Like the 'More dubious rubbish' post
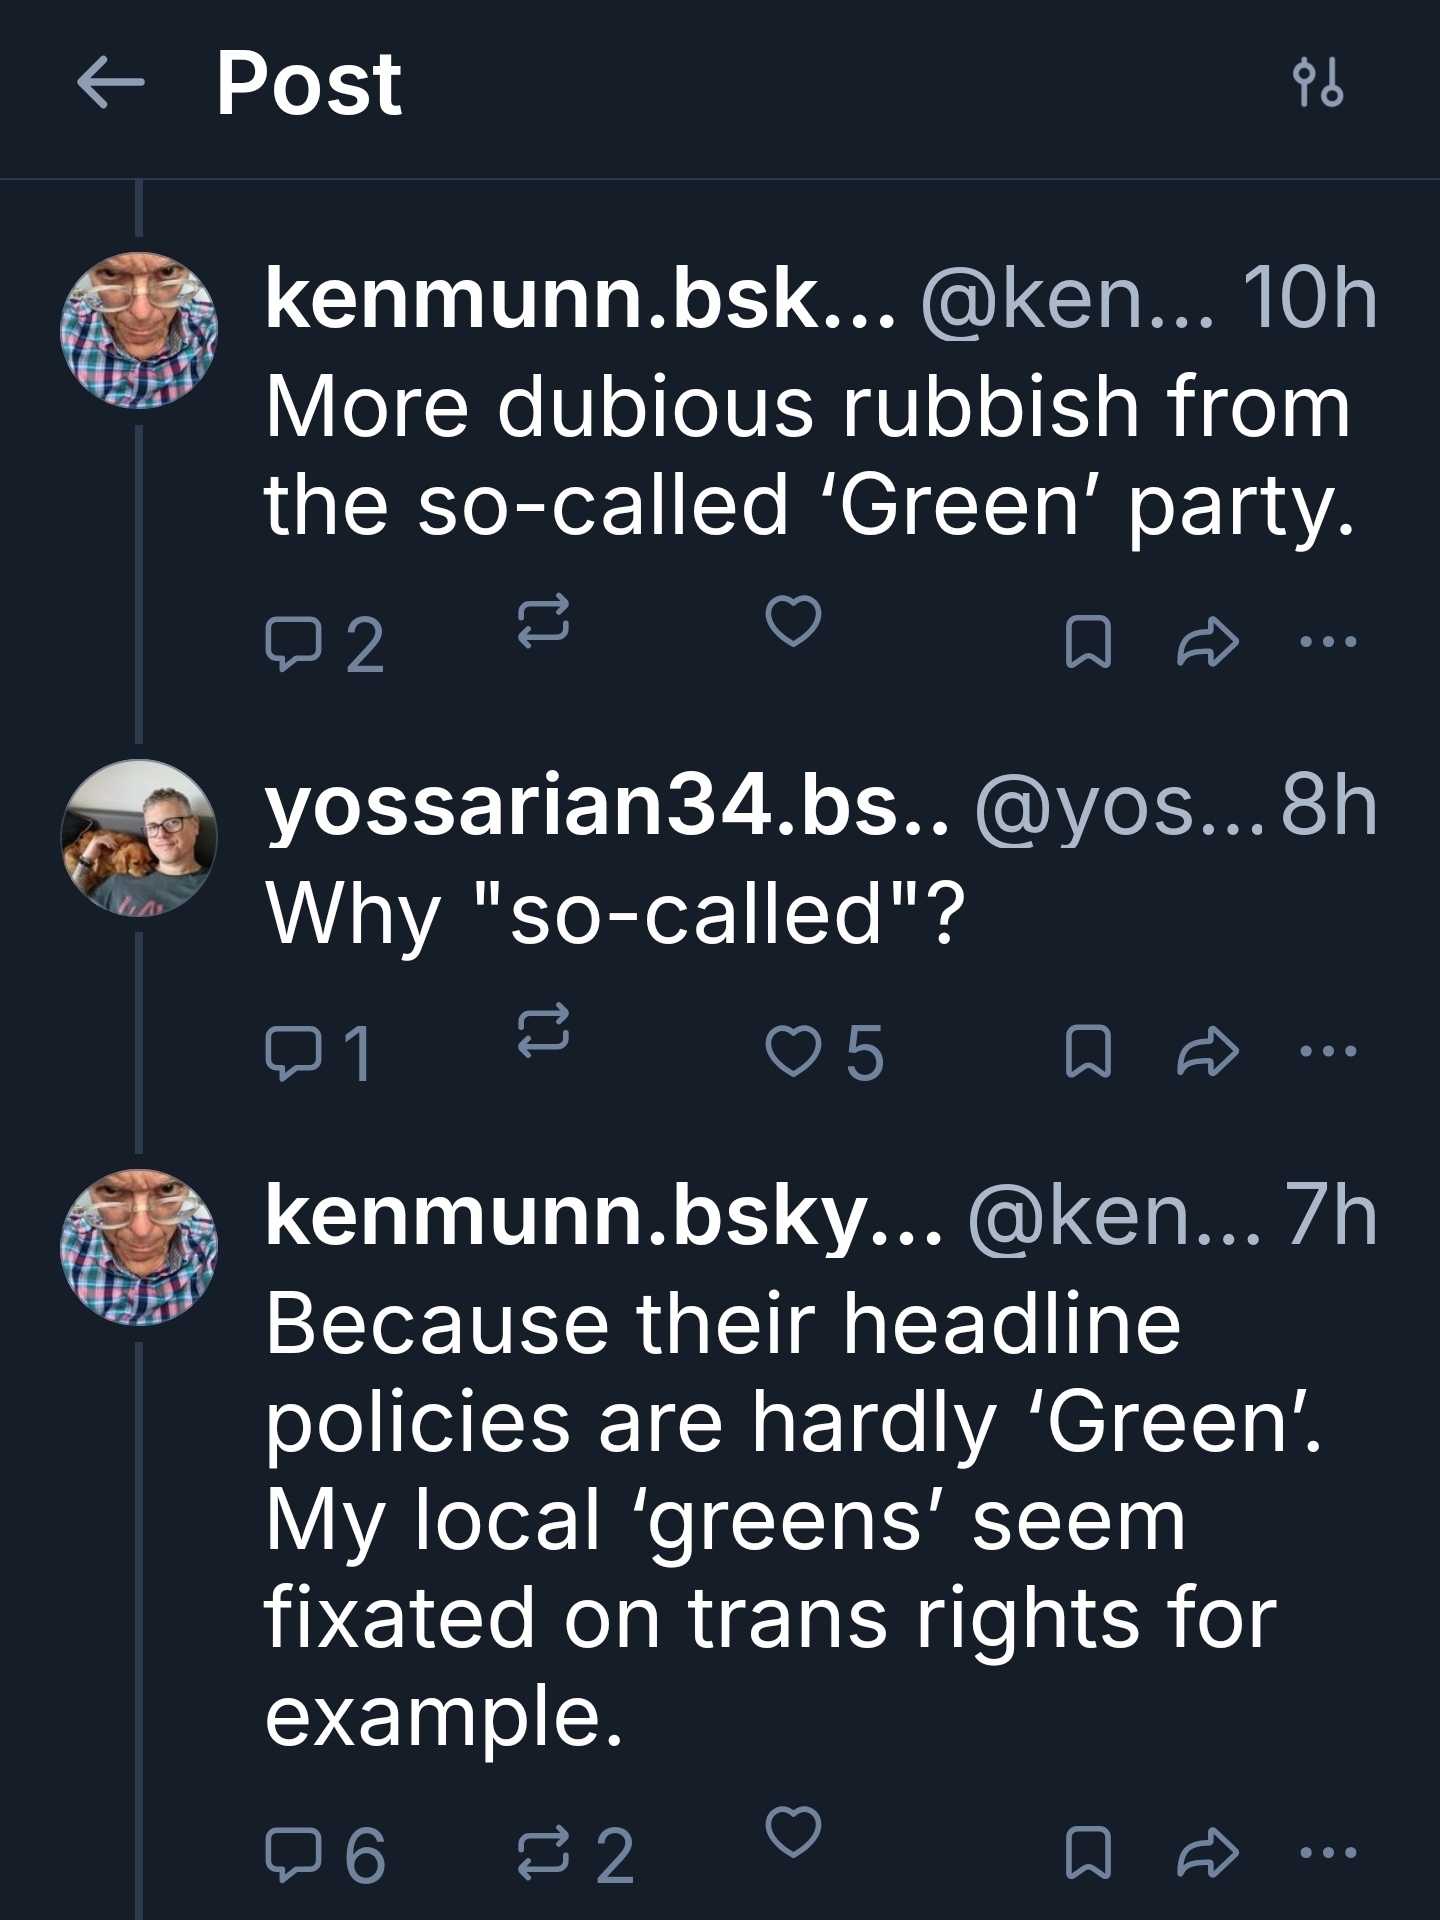This screenshot has height=1920, width=1440. (793, 620)
